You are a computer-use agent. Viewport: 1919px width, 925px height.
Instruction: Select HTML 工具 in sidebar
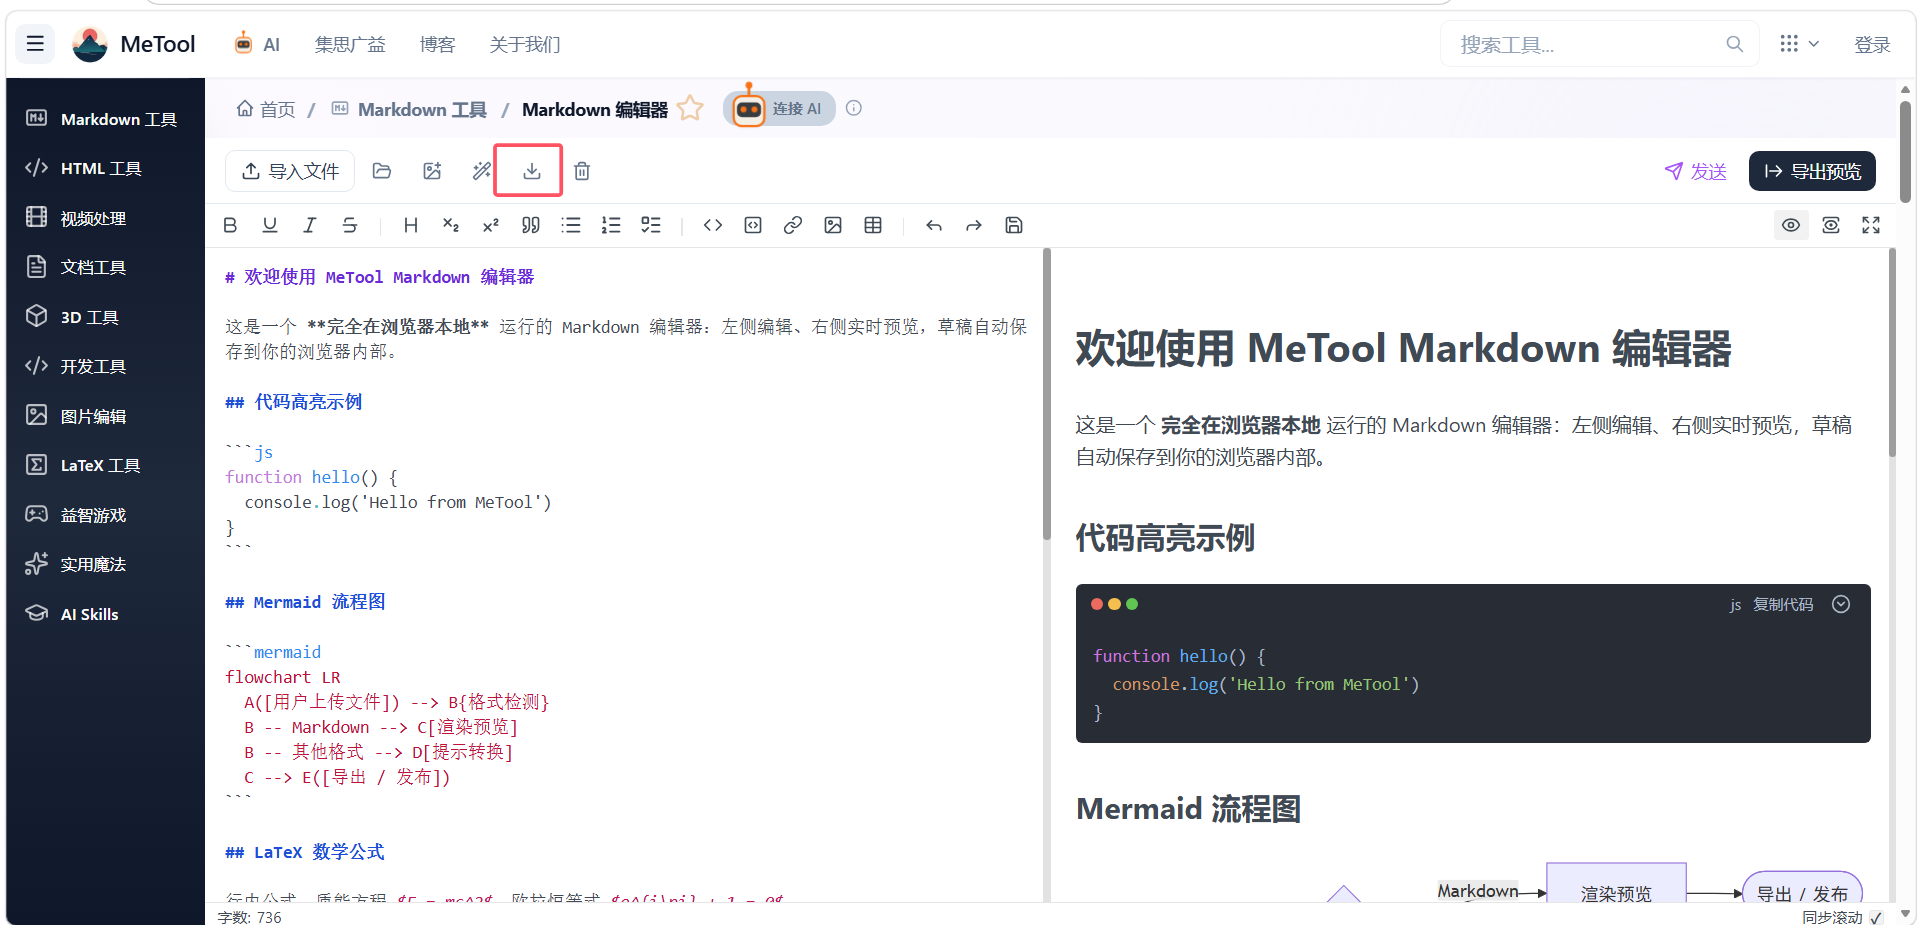click(x=105, y=168)
